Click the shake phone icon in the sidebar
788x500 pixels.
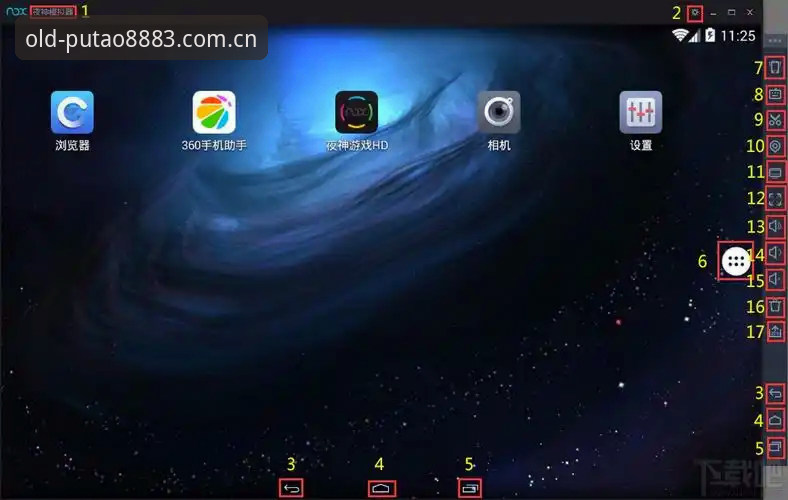775,67
